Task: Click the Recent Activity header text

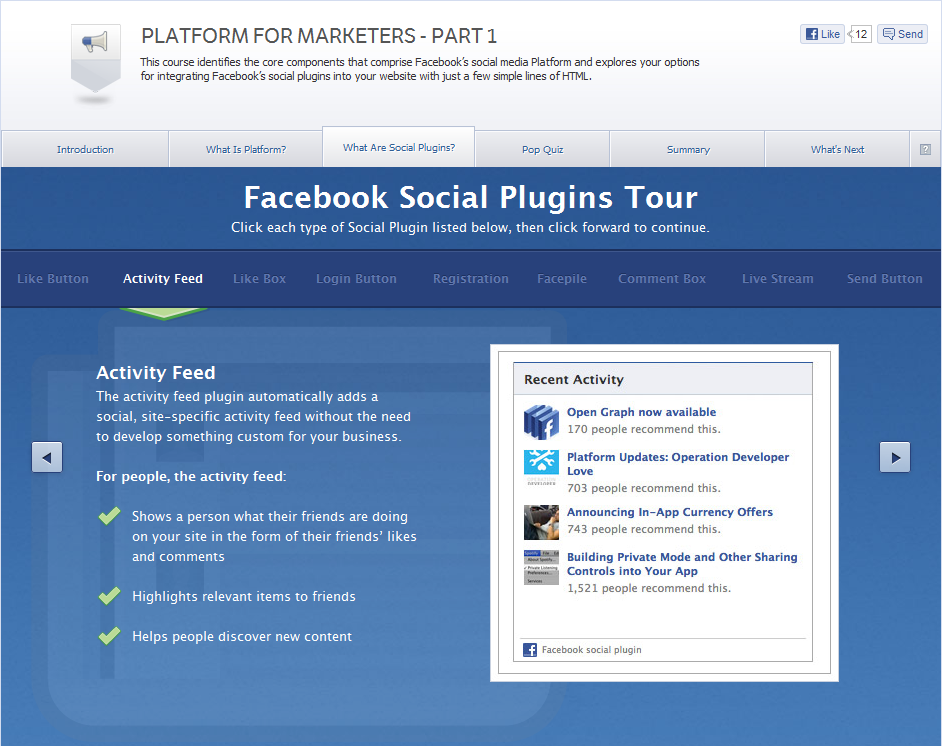Action: (x=574, y=380)
